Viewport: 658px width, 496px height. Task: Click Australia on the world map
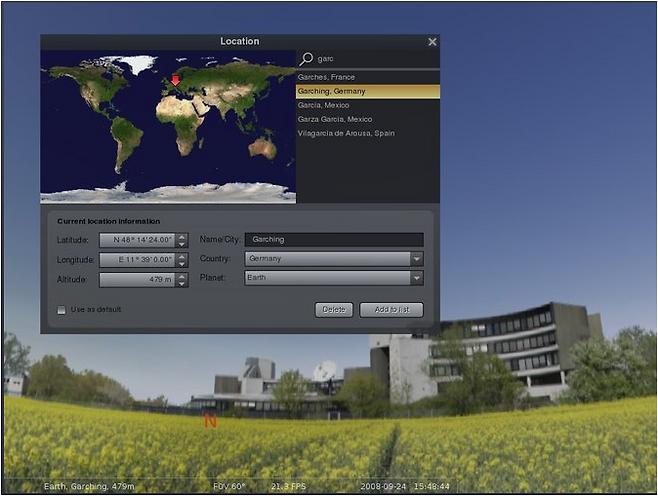[x=262, y=146]
